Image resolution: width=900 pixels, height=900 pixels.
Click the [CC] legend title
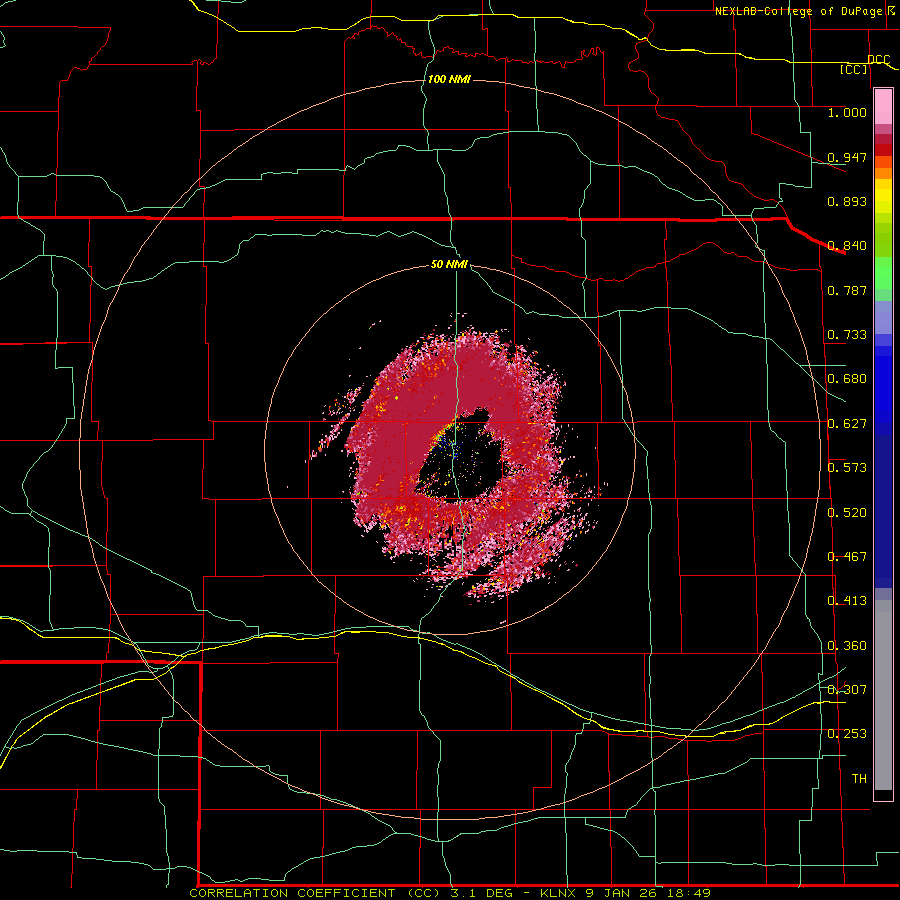click(x=854, y=69)
